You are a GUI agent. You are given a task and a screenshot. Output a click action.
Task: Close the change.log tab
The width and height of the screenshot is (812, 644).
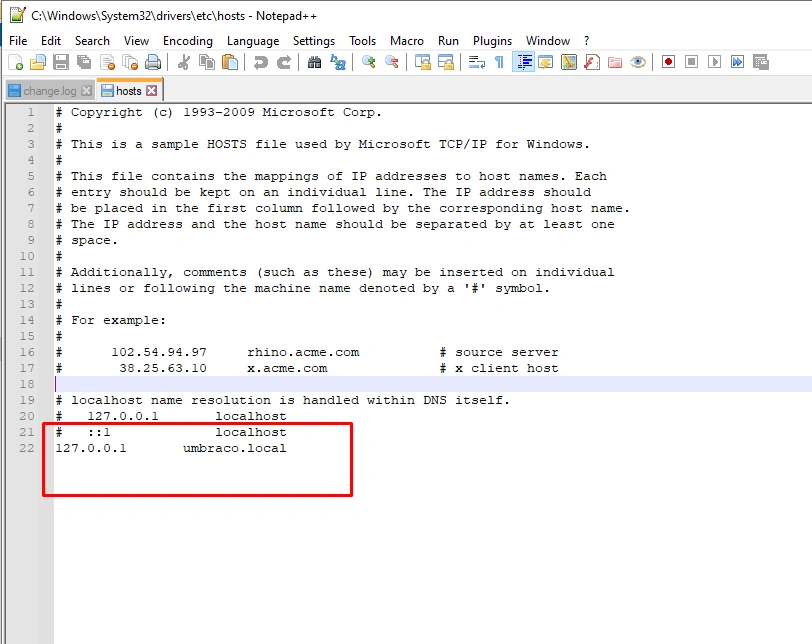(x=87, y=91)
